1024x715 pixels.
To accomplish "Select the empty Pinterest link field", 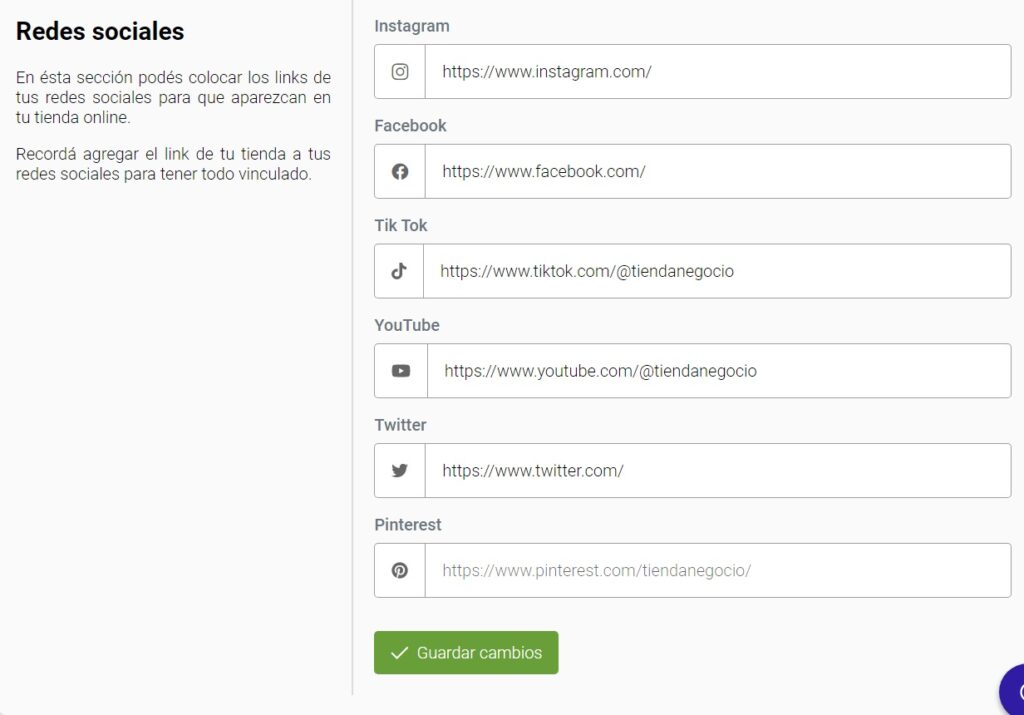I will point(718,571).
